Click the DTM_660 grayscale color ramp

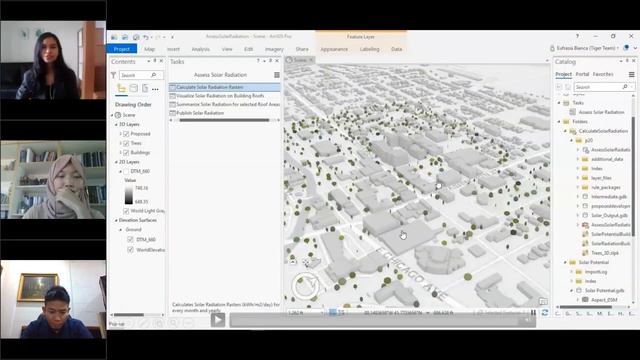pos(129,194)
